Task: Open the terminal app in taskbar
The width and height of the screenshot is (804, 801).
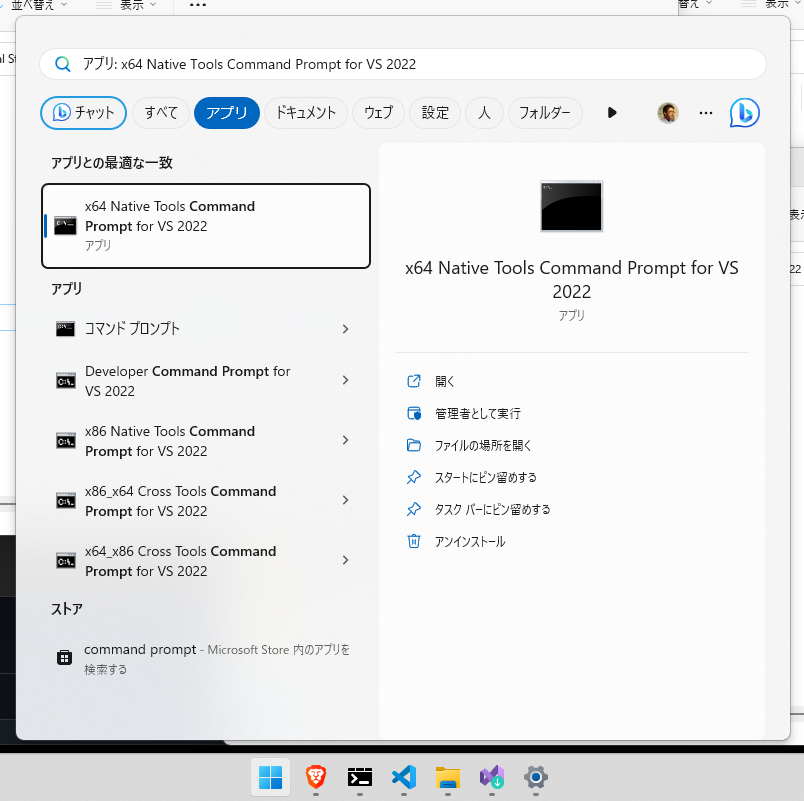Action: 360,777
